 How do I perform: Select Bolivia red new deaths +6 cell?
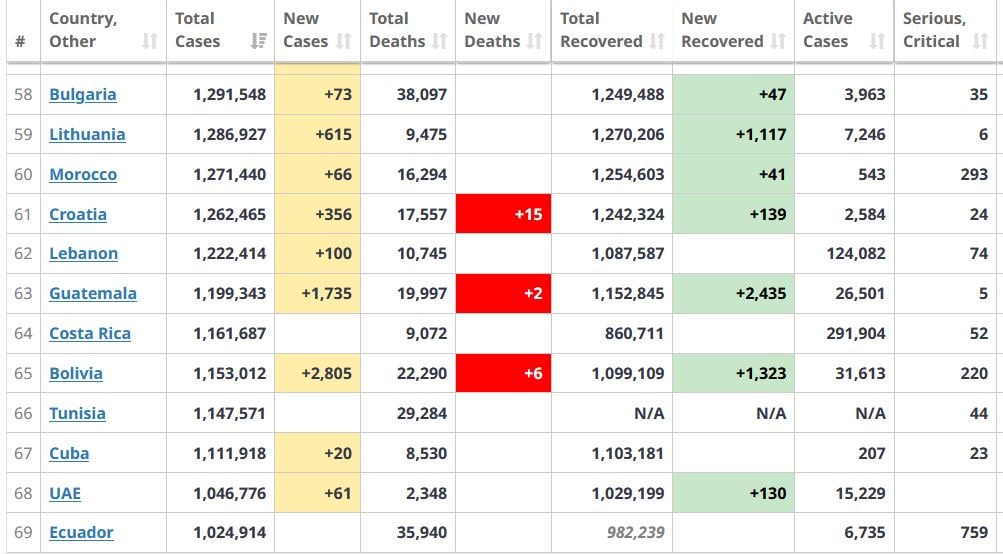pos(503,374)
